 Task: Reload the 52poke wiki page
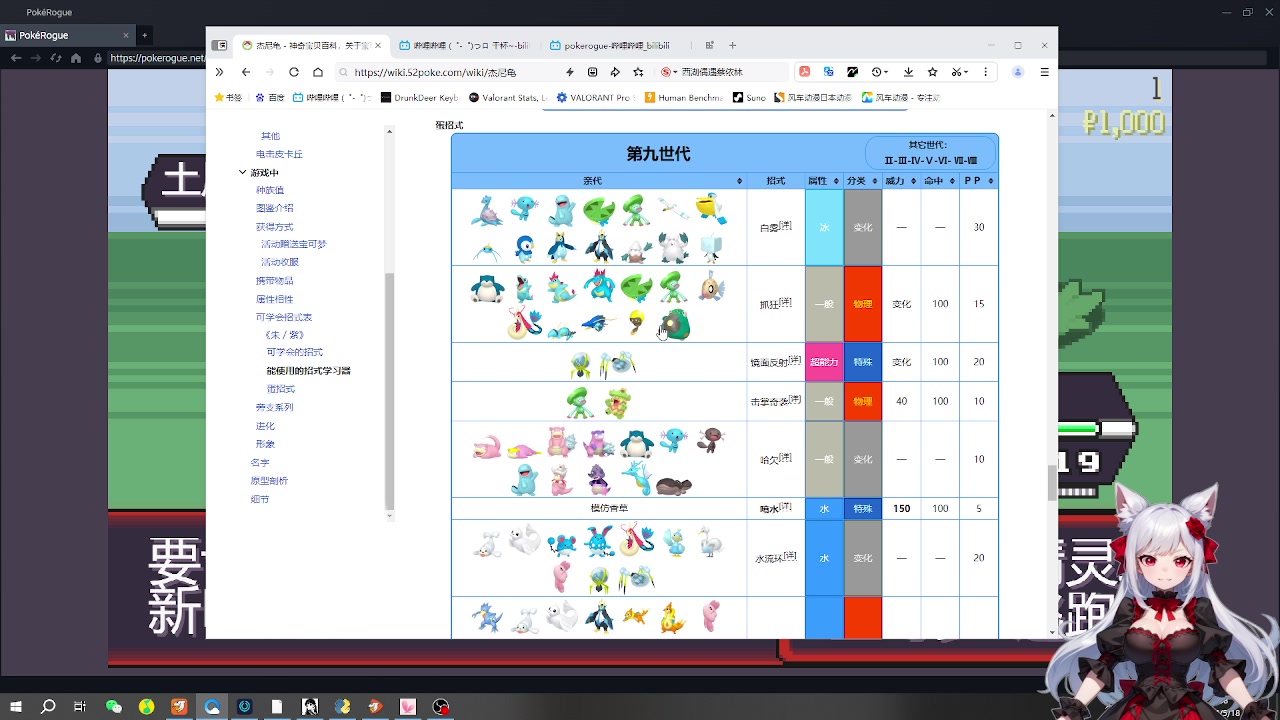pyautogui.click(x=294, y=72)
